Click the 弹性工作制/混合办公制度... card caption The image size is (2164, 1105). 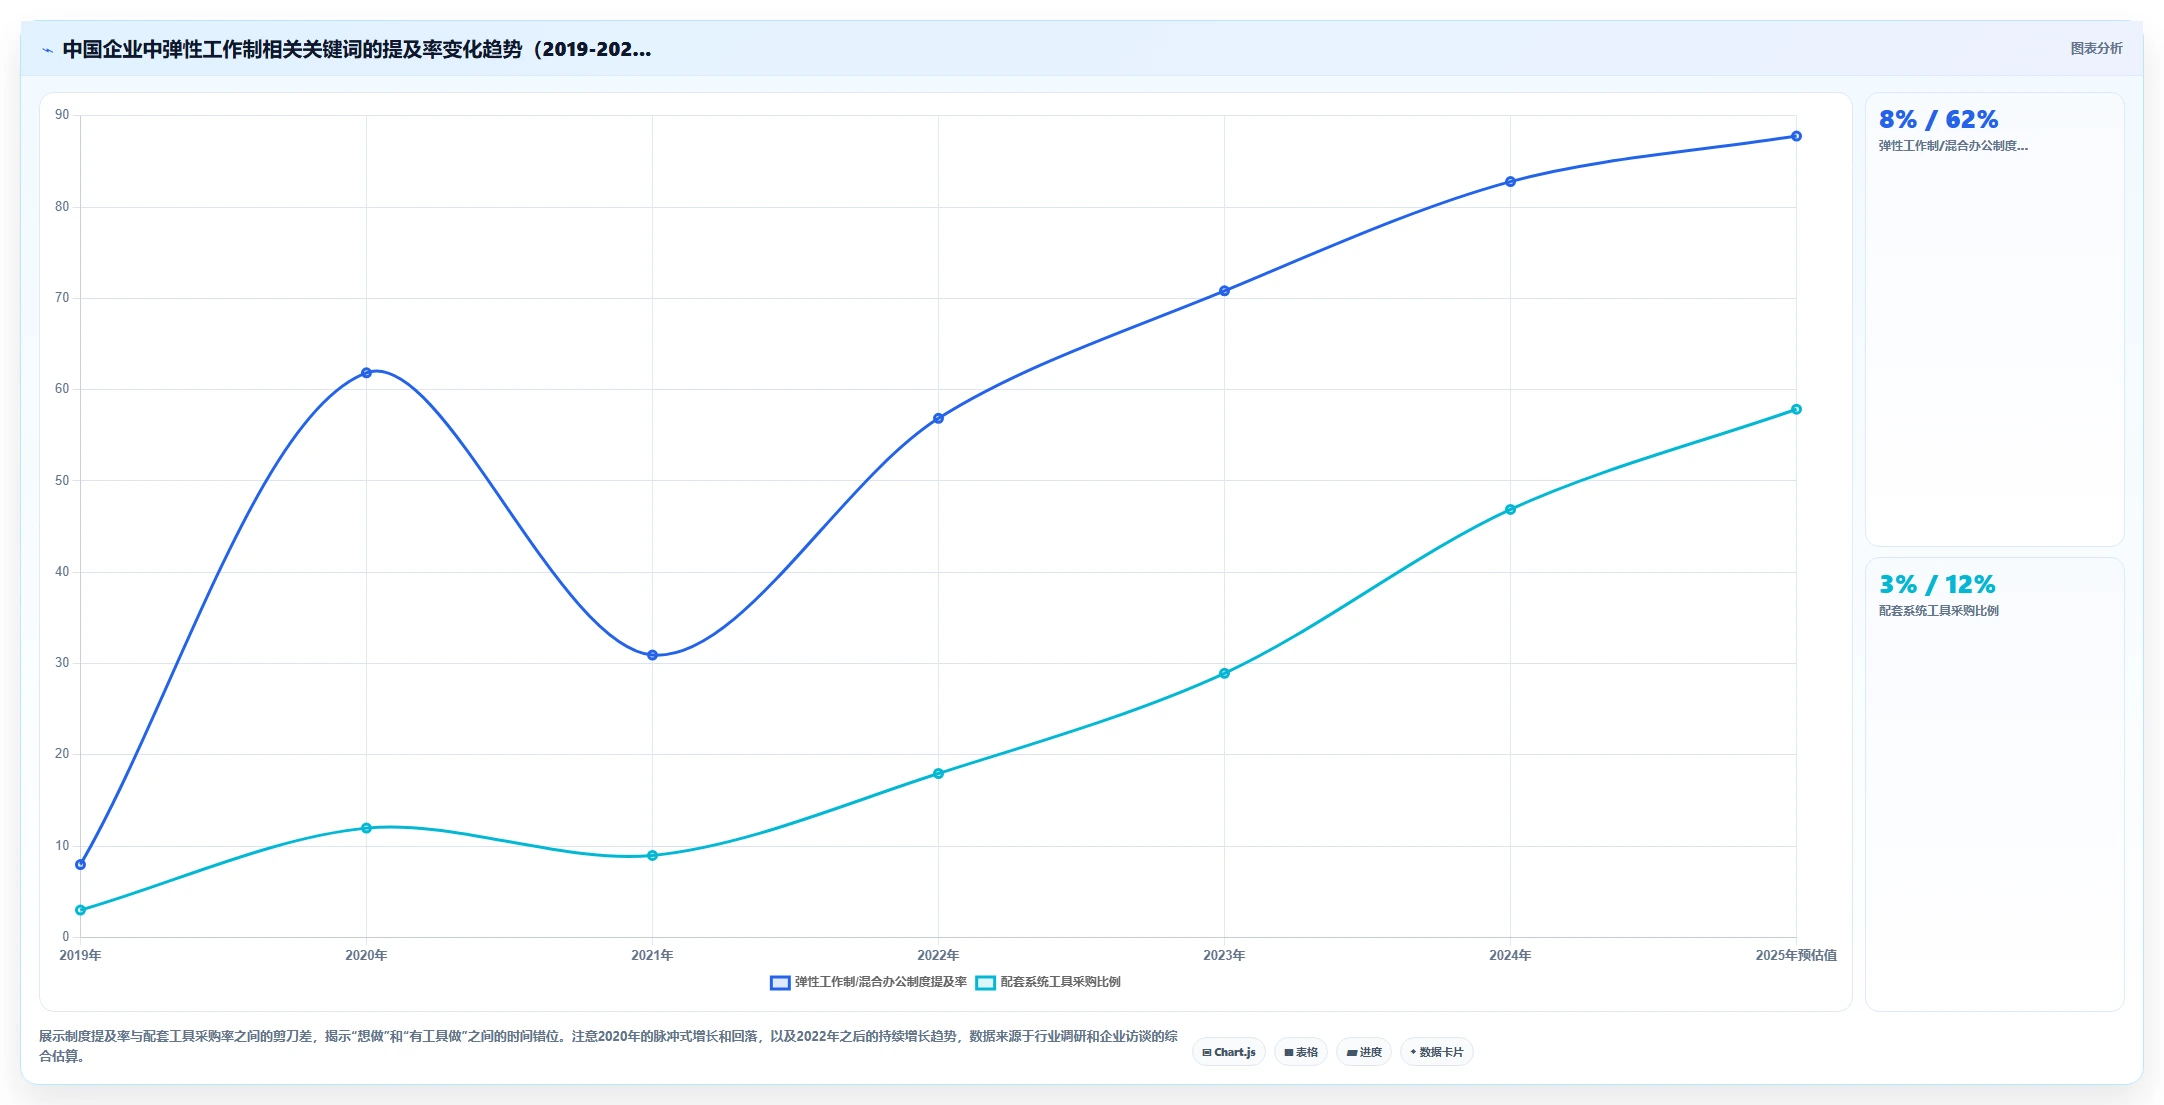1953,146
